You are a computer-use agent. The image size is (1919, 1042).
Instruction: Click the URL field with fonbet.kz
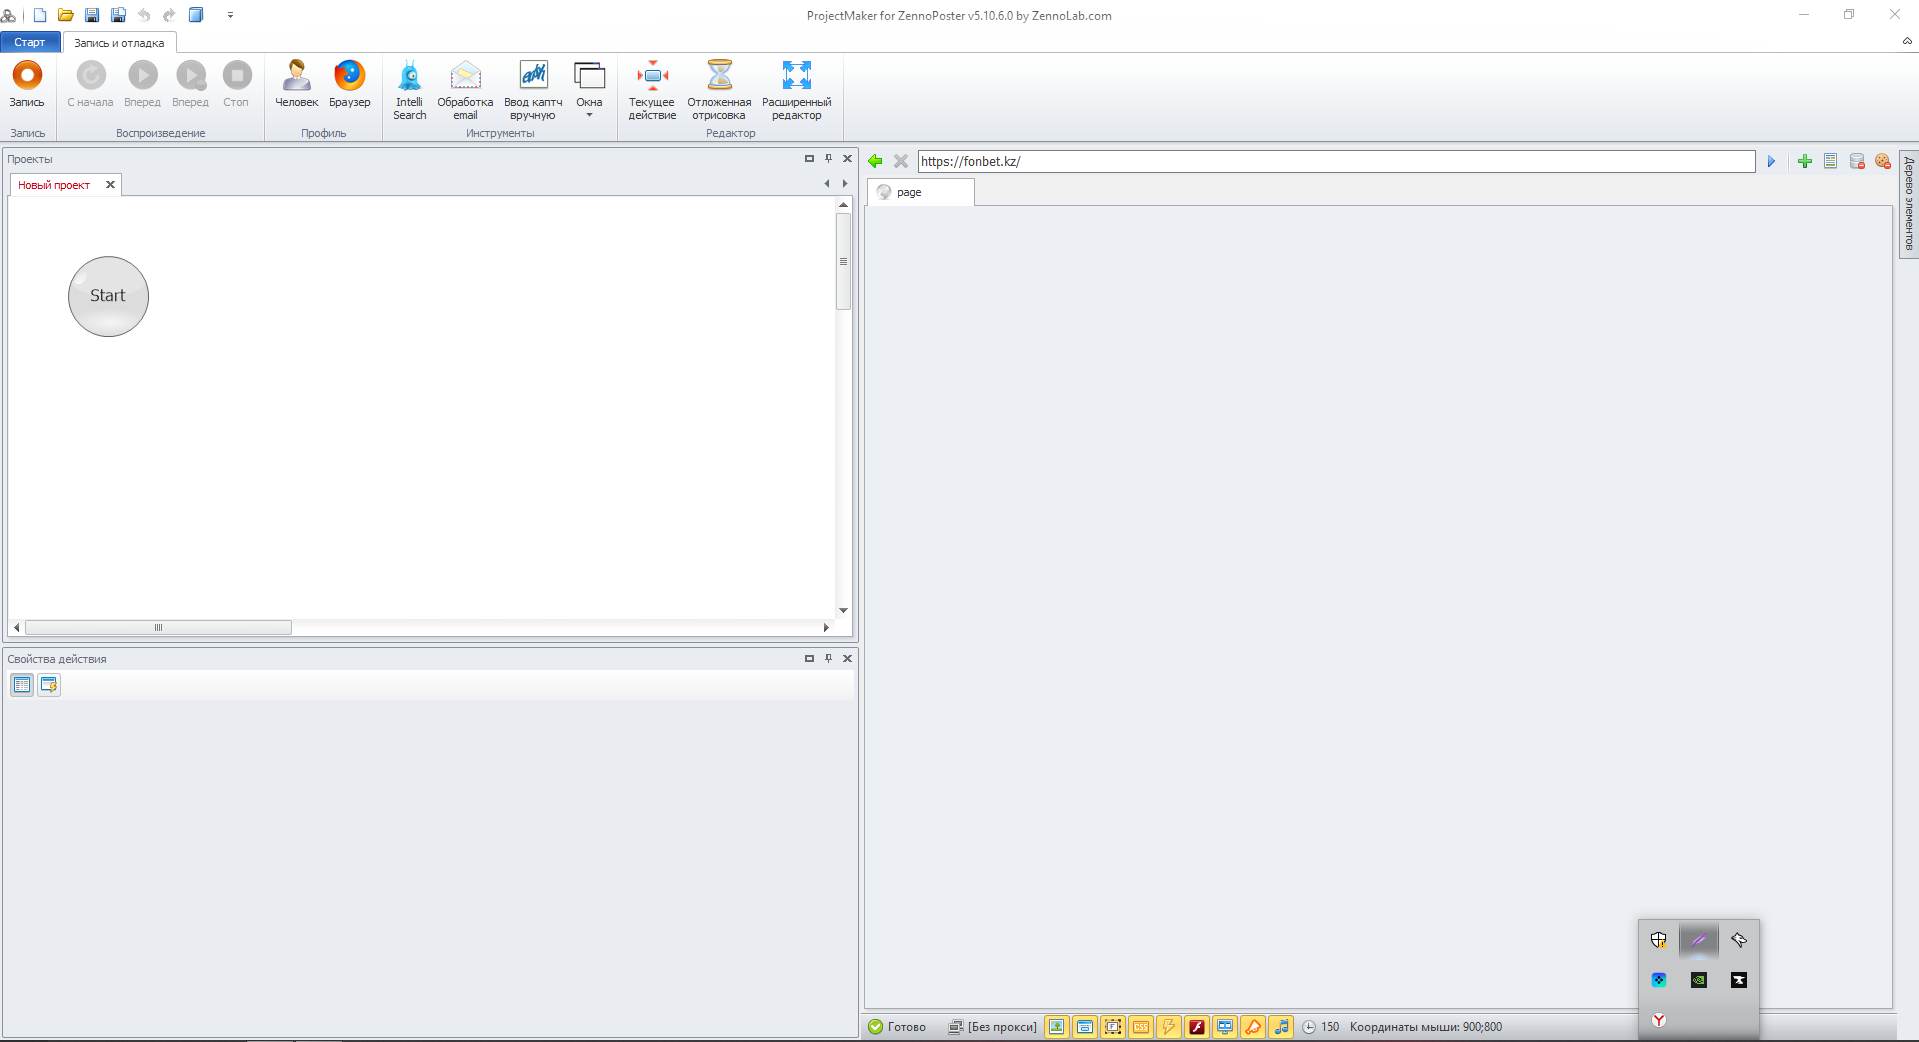(x=1336, y=161)
